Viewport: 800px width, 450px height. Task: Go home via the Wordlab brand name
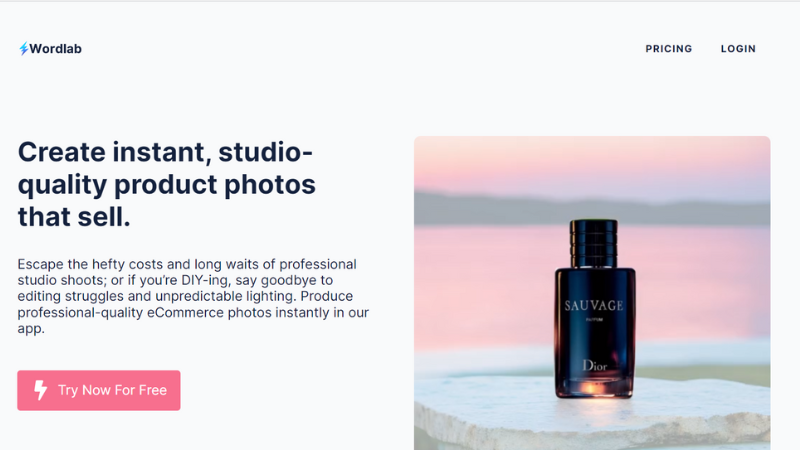(x=55, y=48)
